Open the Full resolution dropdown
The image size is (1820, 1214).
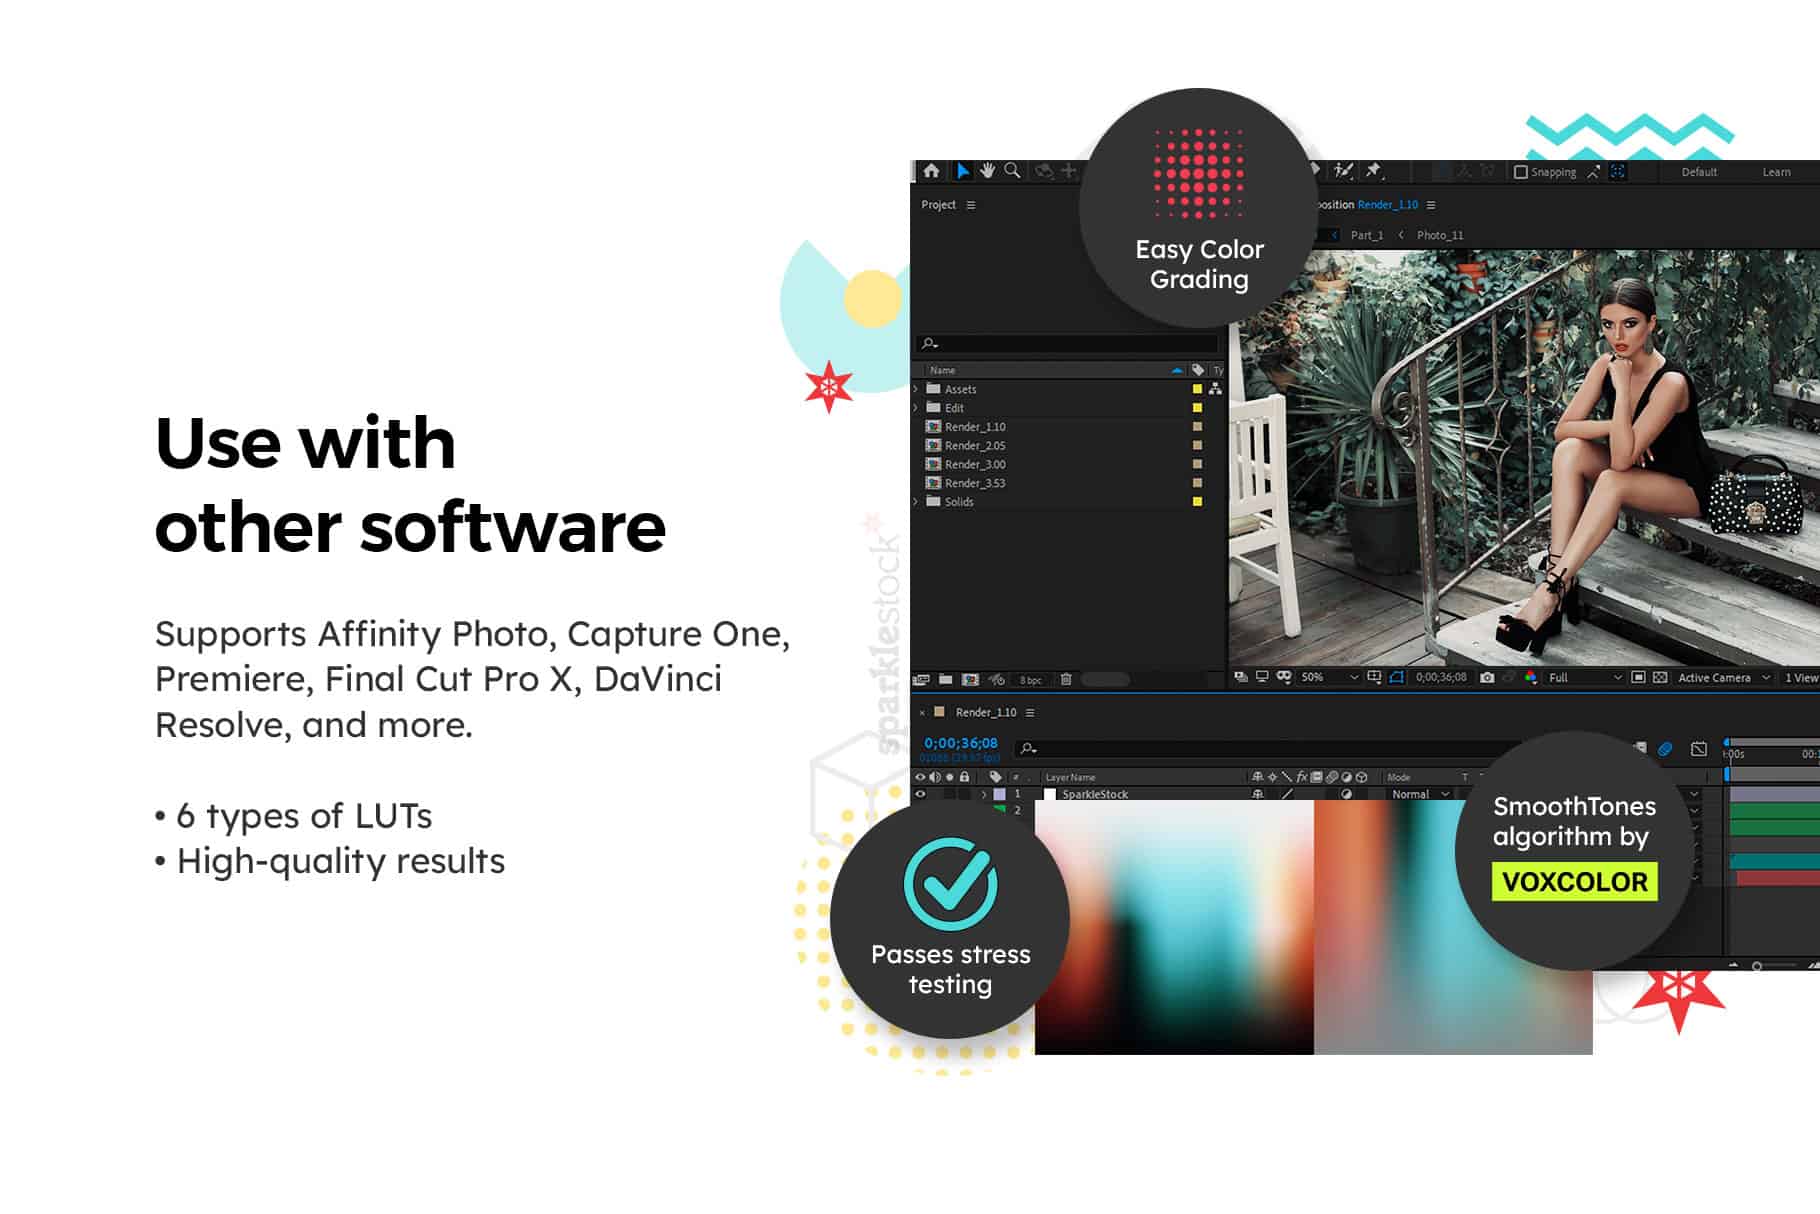tap(1585, 677)
